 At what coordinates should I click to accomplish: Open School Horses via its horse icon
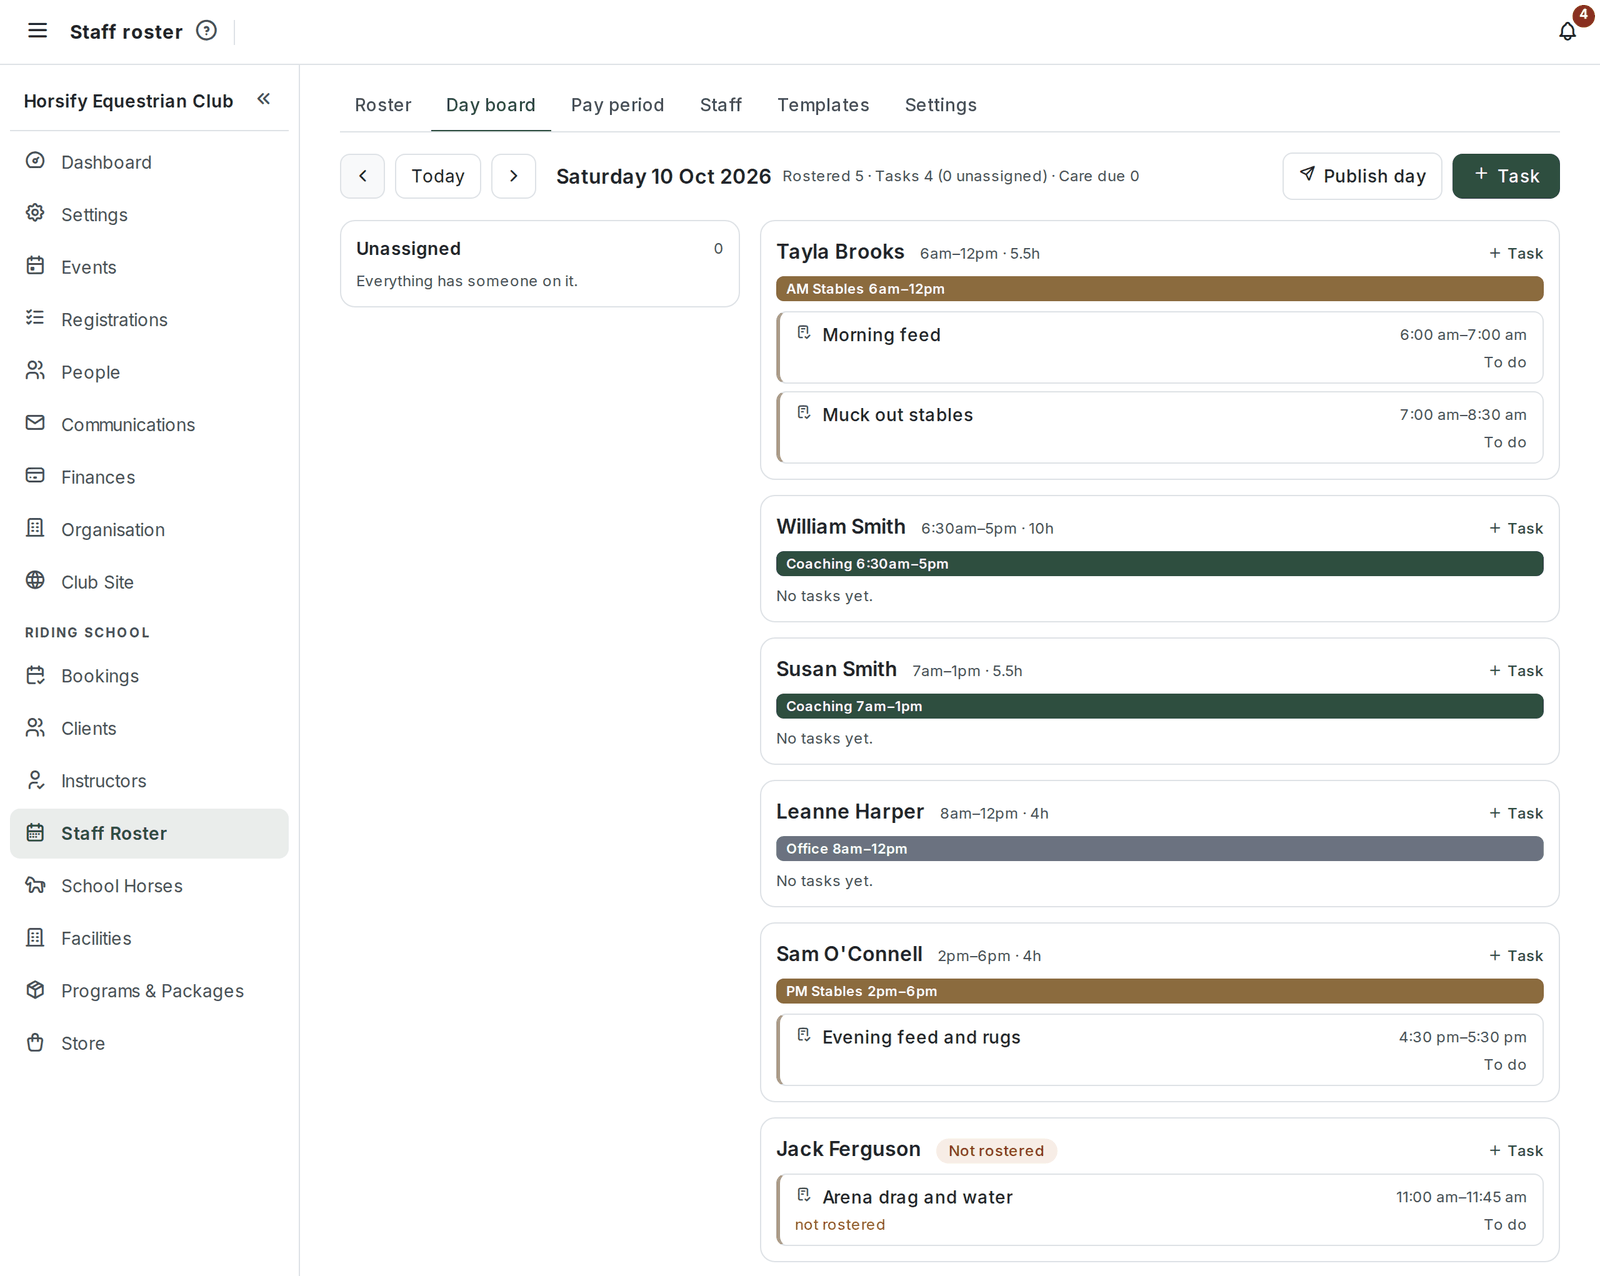point(35,885)
